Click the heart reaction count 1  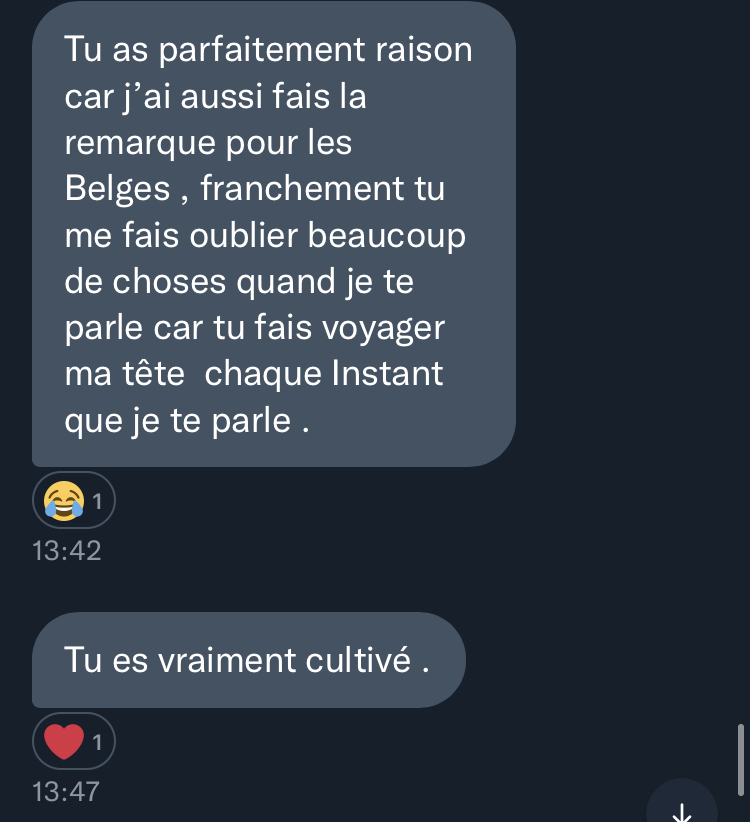coord(97,742)
